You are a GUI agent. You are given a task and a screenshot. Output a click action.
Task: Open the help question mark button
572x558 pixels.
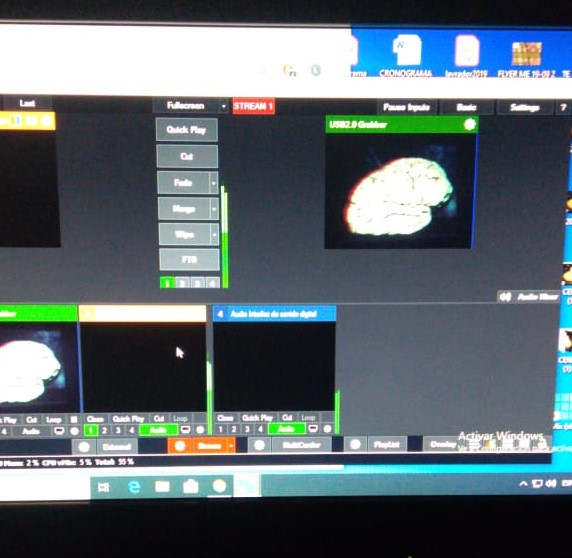pos(563,107)
